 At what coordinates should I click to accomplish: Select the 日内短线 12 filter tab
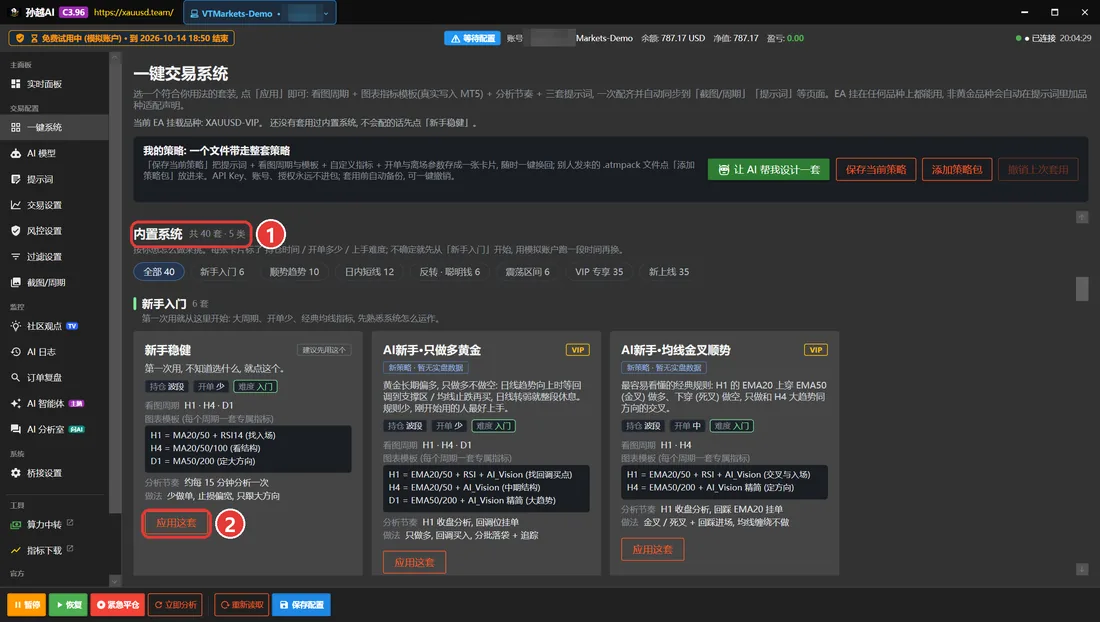tap(369, 272)
